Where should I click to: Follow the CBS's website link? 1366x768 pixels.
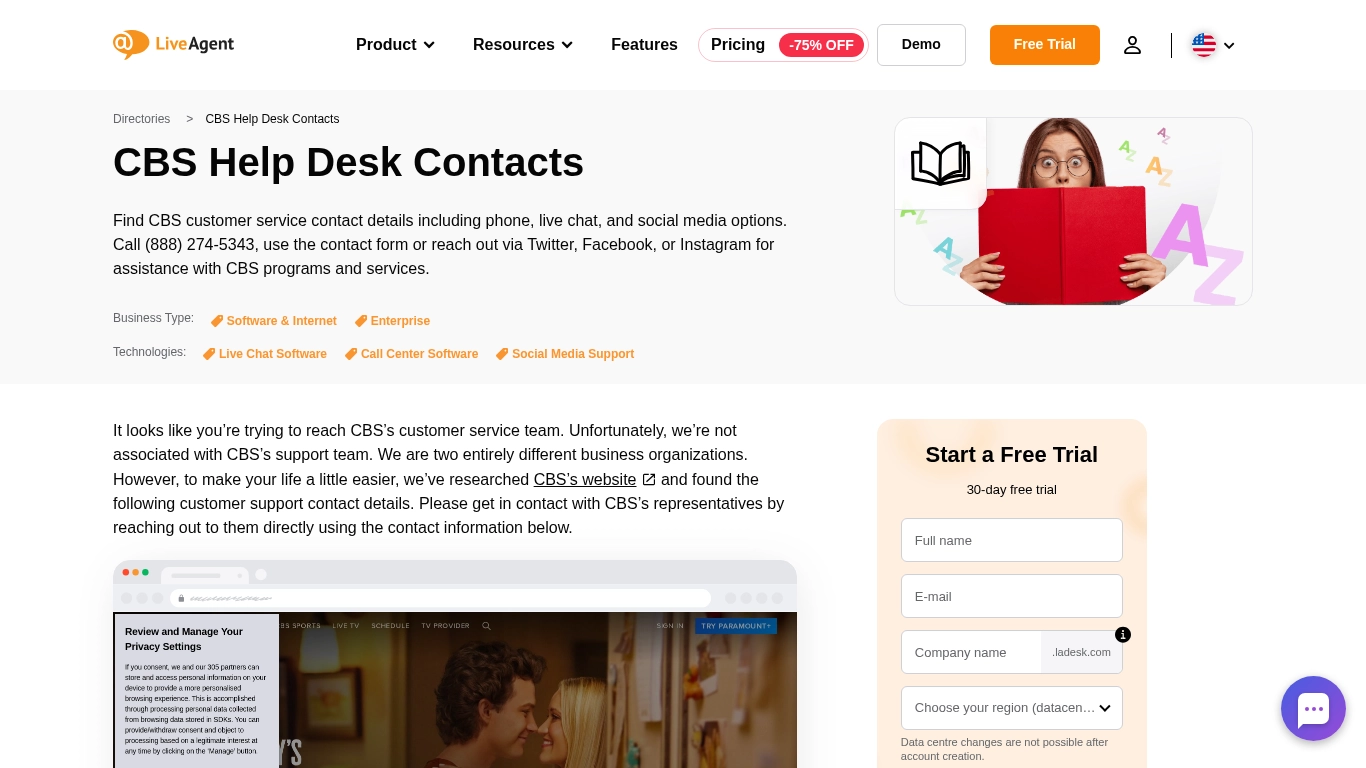click(585, 480)
